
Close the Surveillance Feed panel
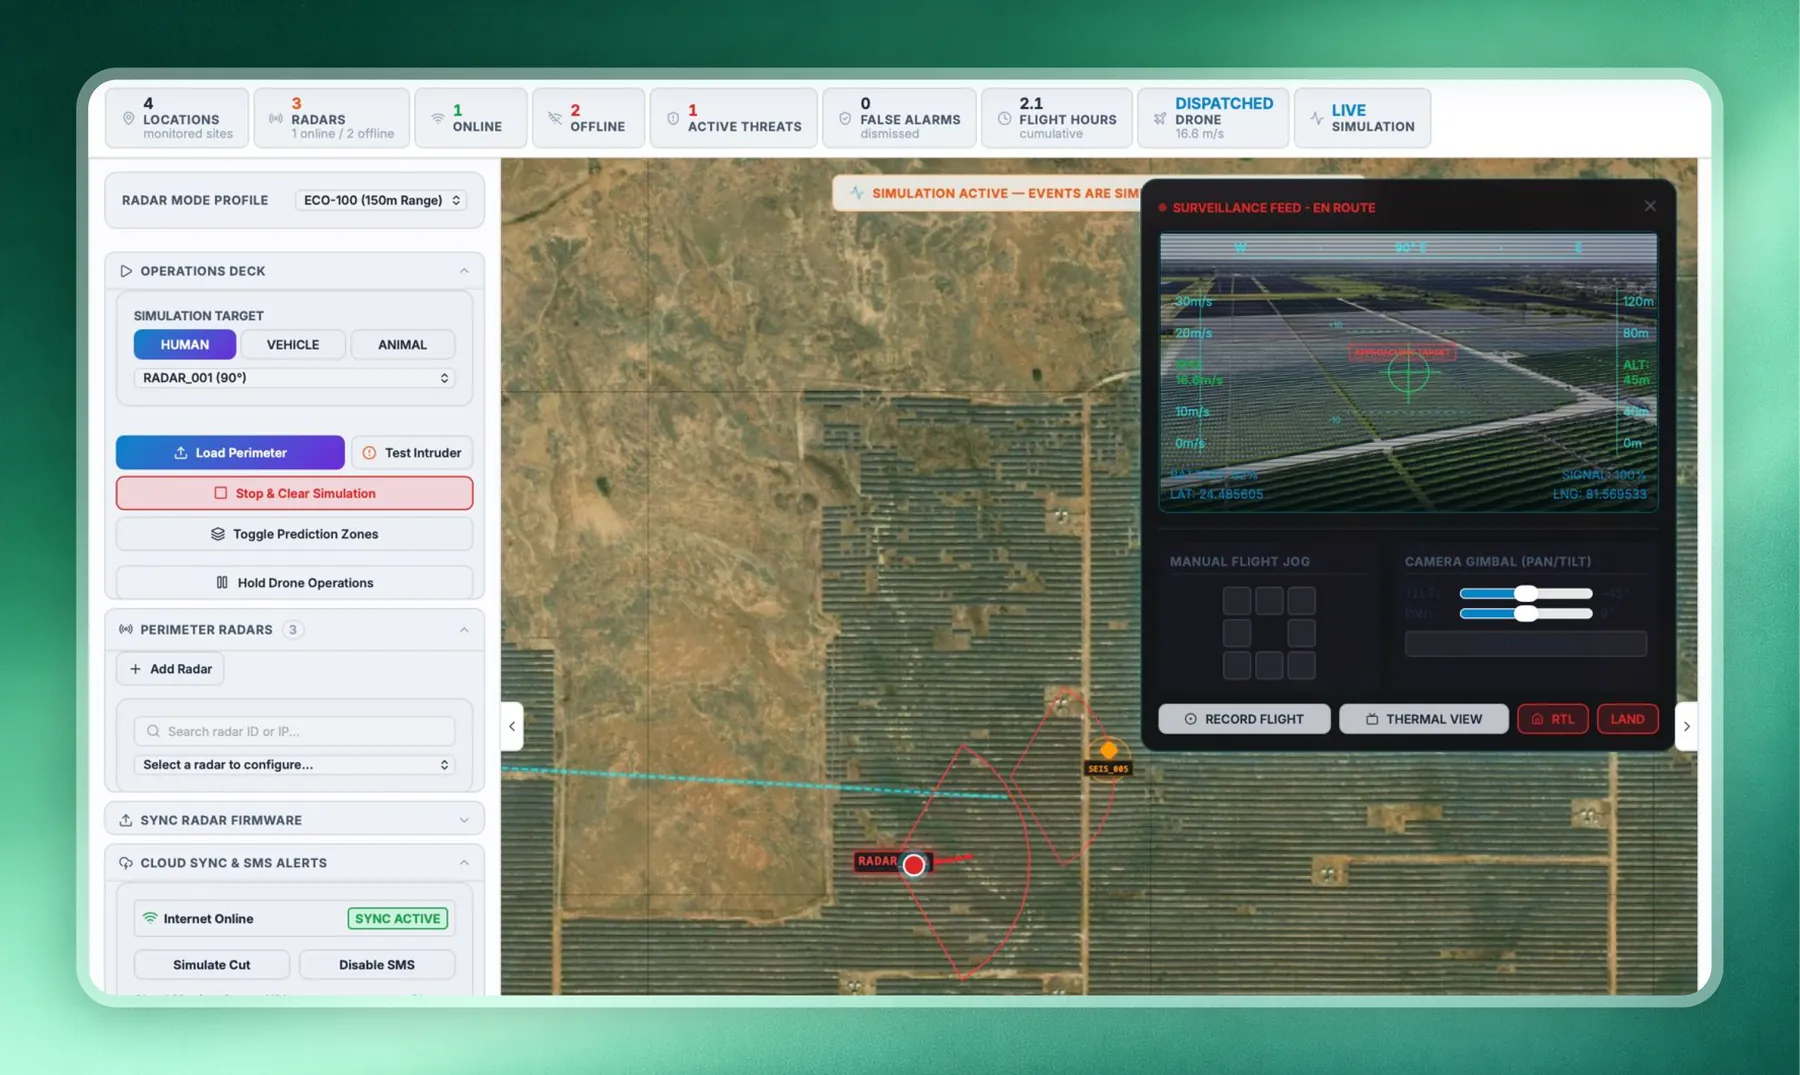[1650, 206]
